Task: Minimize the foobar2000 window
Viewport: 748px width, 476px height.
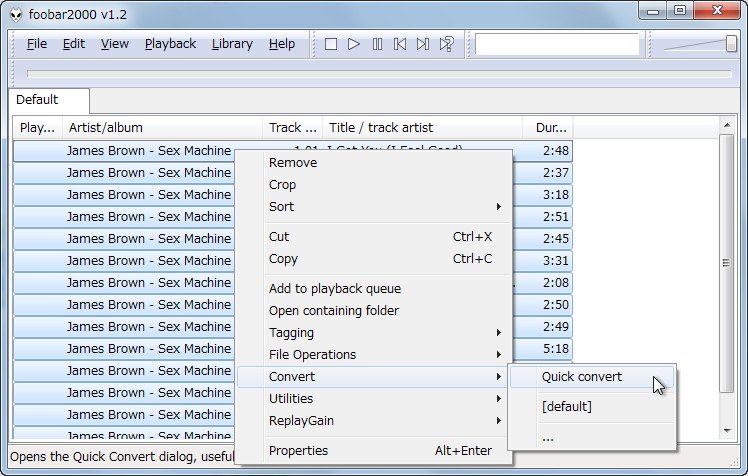Action: point(653,11)
